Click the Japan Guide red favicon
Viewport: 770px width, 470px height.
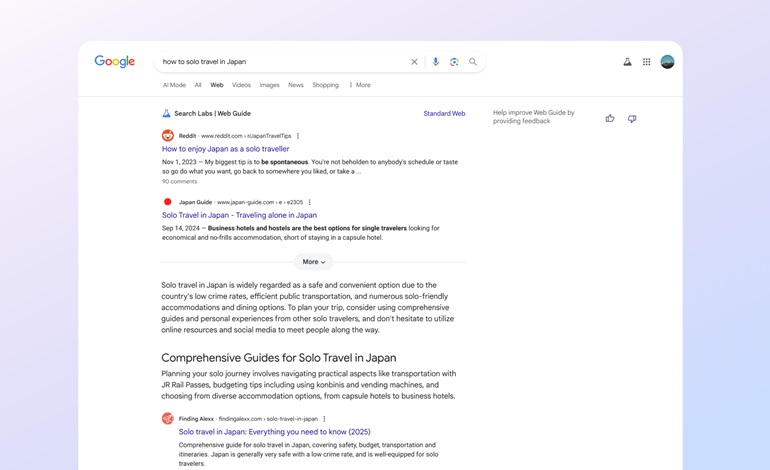pos(167,202)
